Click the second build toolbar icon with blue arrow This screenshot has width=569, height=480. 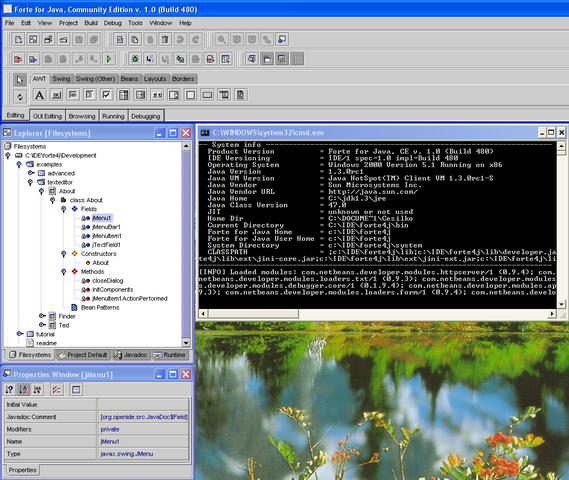pyautogui.click(x=33, y=59)
